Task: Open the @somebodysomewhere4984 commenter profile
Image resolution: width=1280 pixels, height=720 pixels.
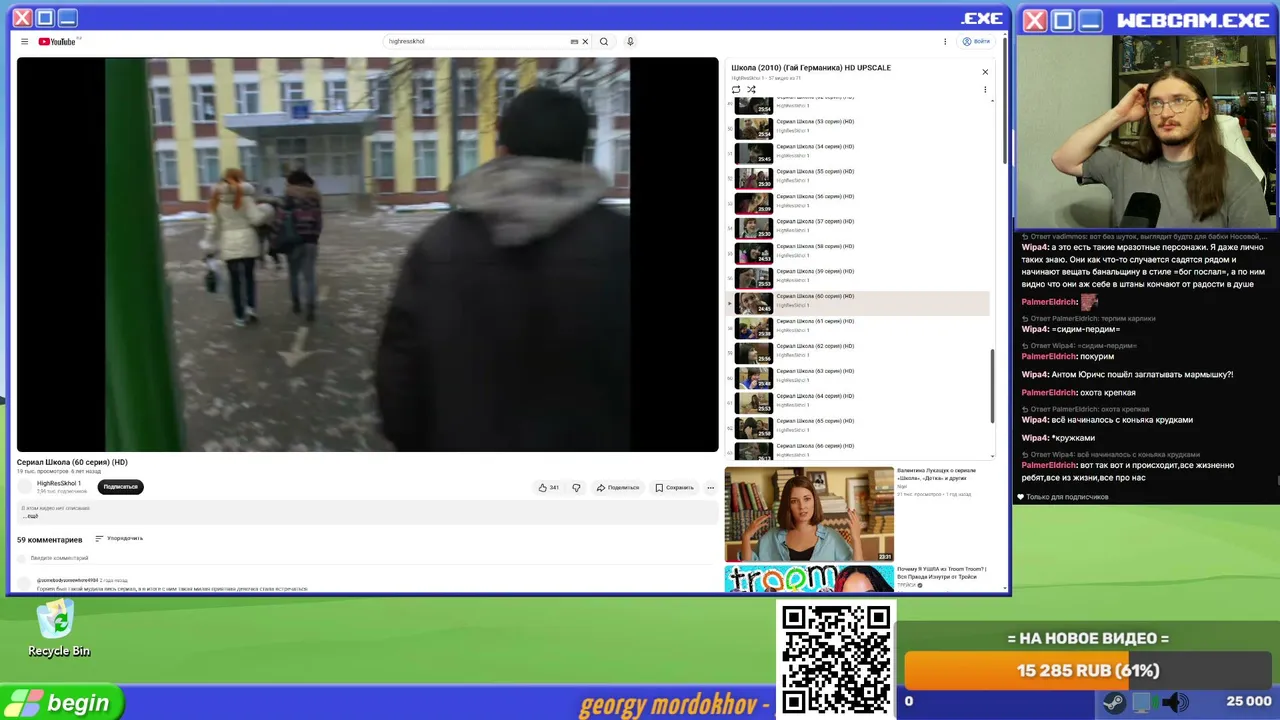Action: click(x=67, y=580)
